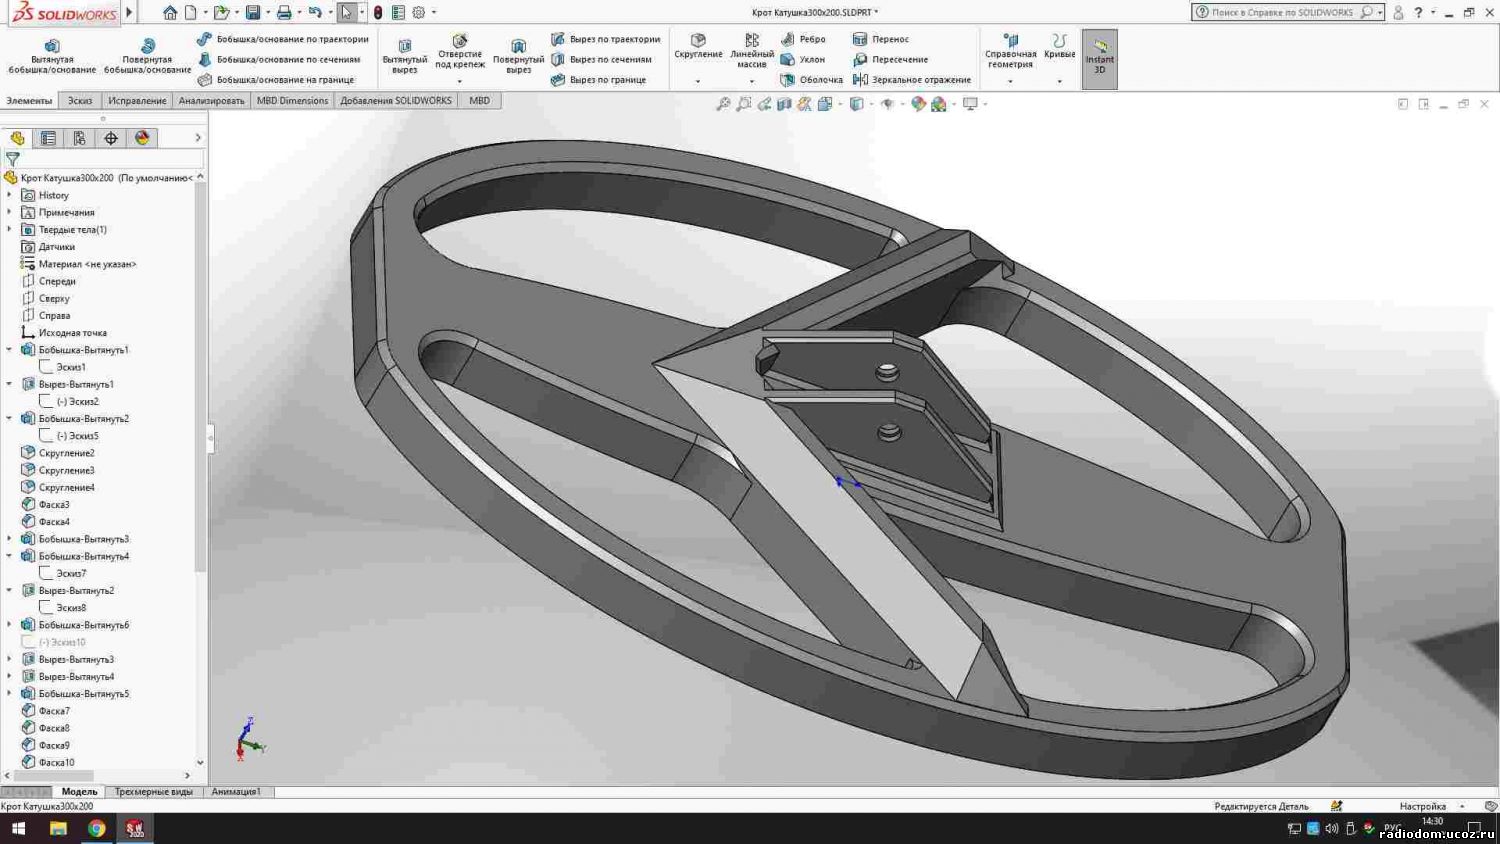Open the ConfigurationManager tab icon
Viewport: 1500px width, 844px height.
click(79, 138)
